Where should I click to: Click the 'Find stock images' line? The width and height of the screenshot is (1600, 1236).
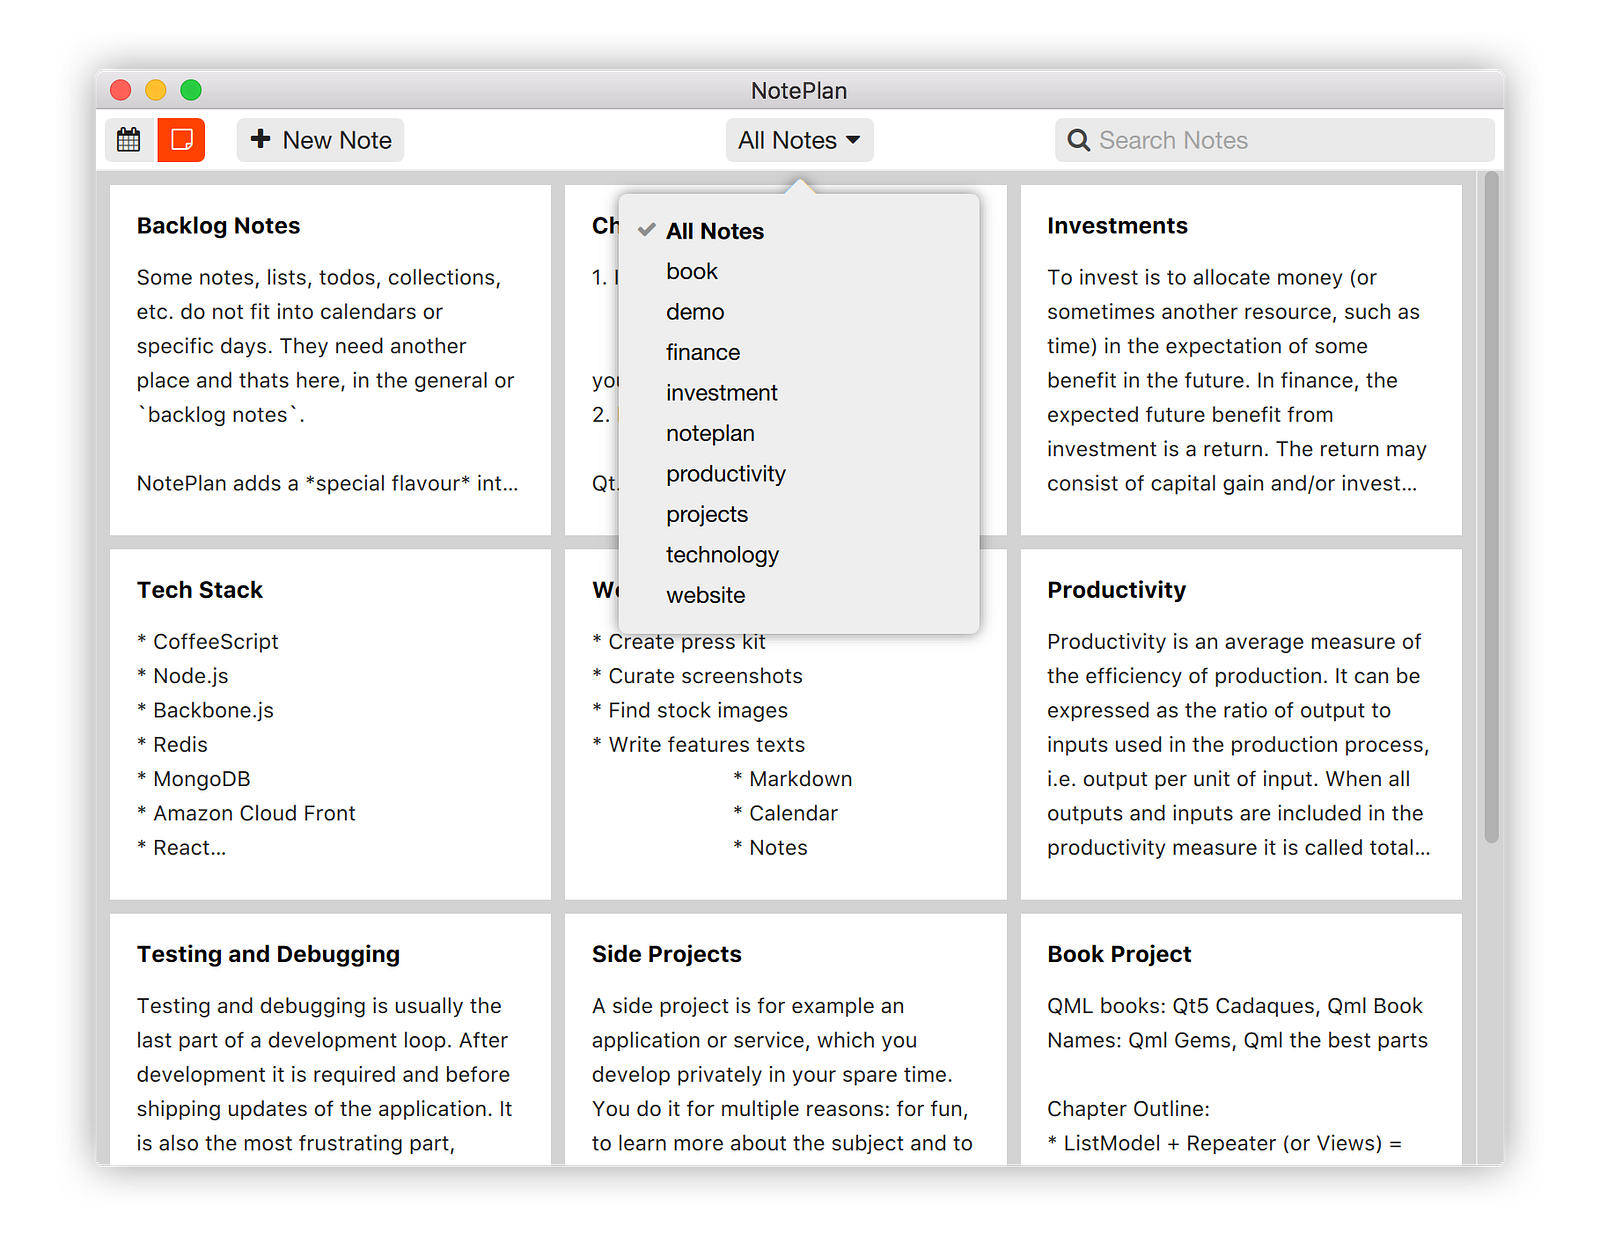click(690, 710)
